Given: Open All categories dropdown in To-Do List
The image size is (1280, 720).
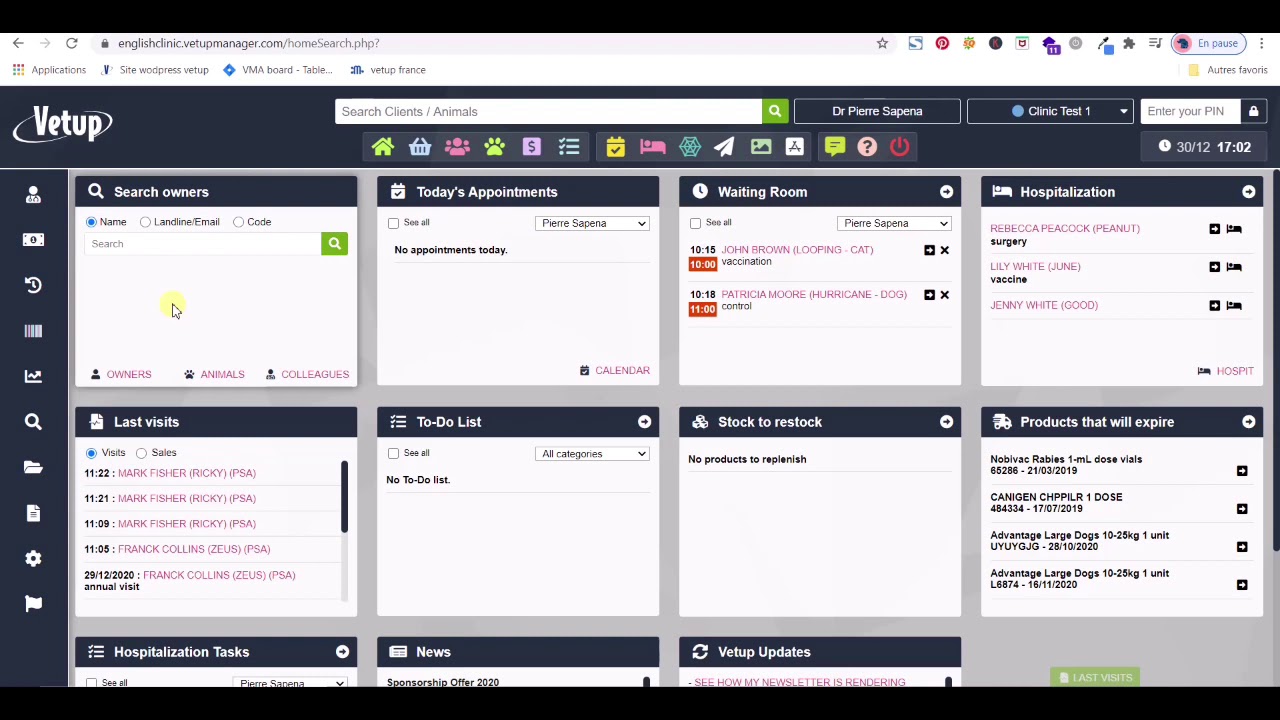Looking at the screenshot, I should pyautogui.click(x=593, y=454).
